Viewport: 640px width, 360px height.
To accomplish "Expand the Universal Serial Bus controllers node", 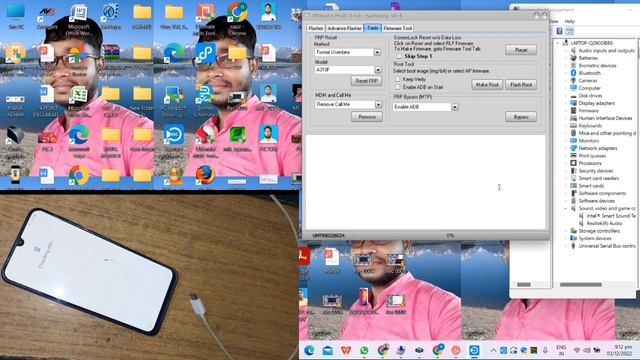I will (x=566, y=246).
